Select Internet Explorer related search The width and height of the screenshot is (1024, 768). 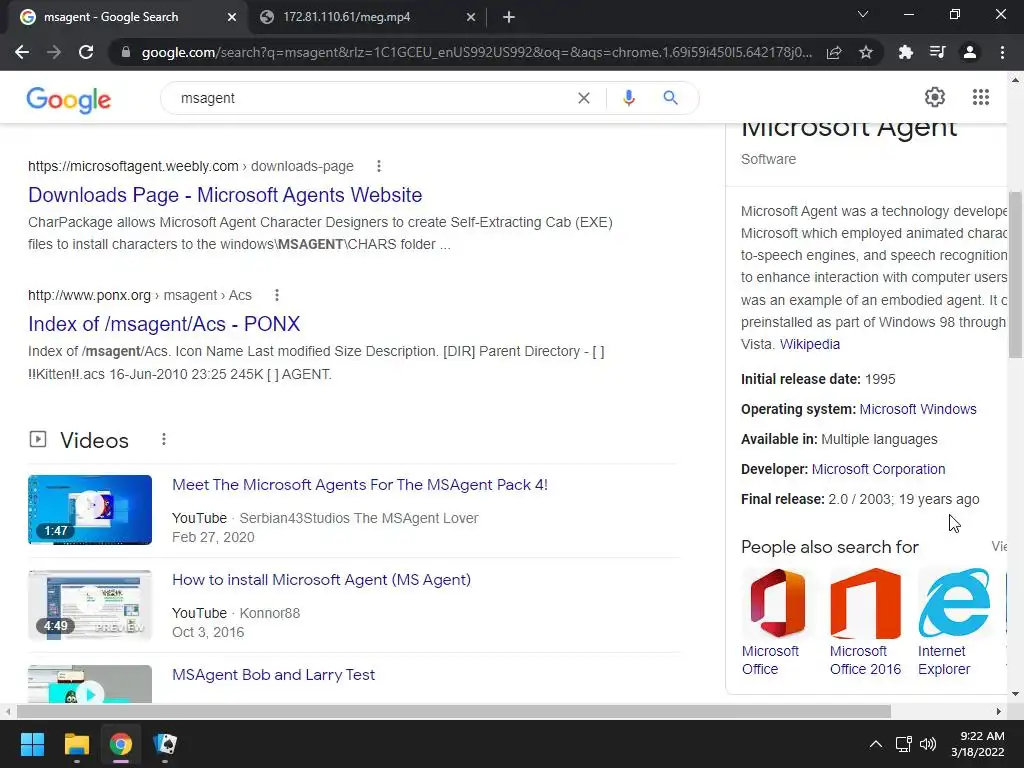click(x=953, y=622)
